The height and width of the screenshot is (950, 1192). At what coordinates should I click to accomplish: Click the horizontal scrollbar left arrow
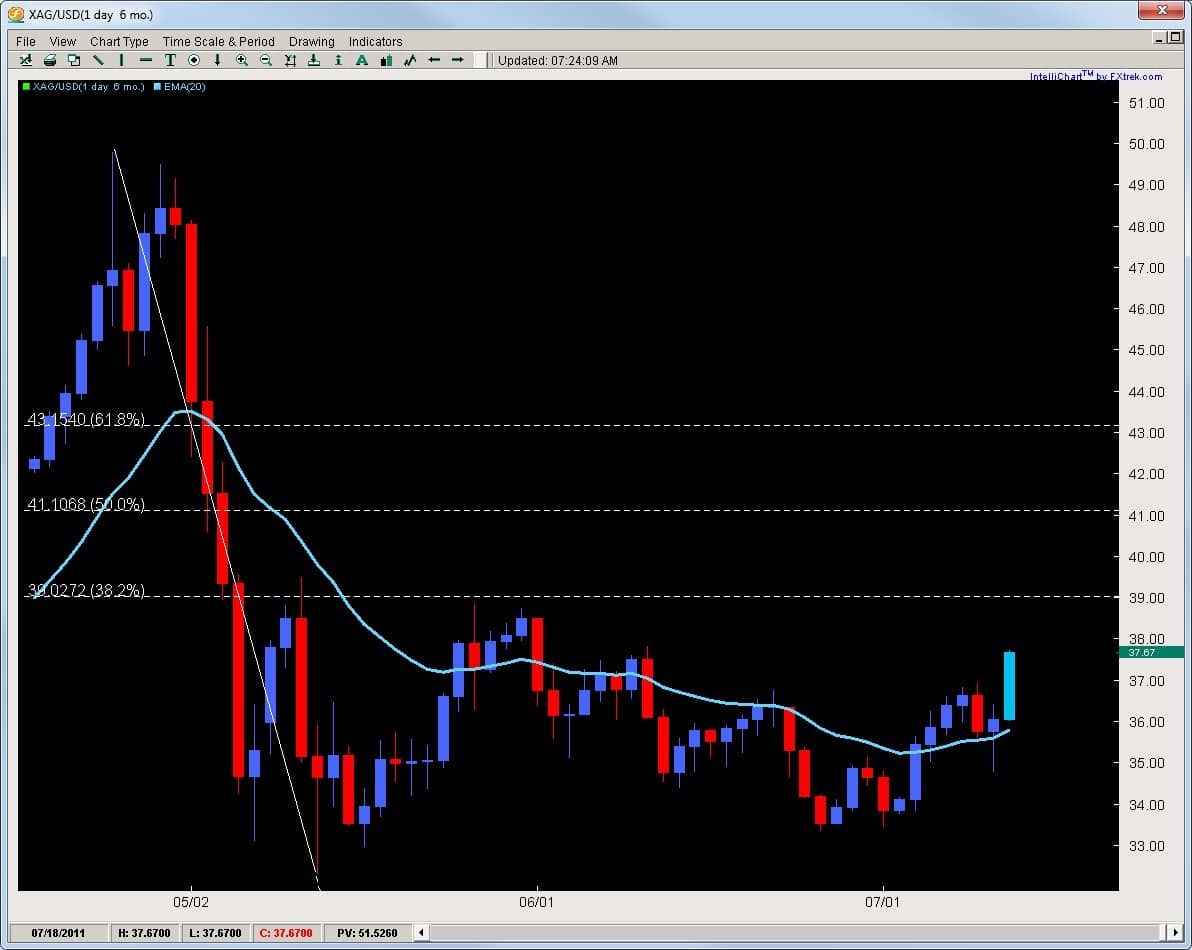[421, 932]
